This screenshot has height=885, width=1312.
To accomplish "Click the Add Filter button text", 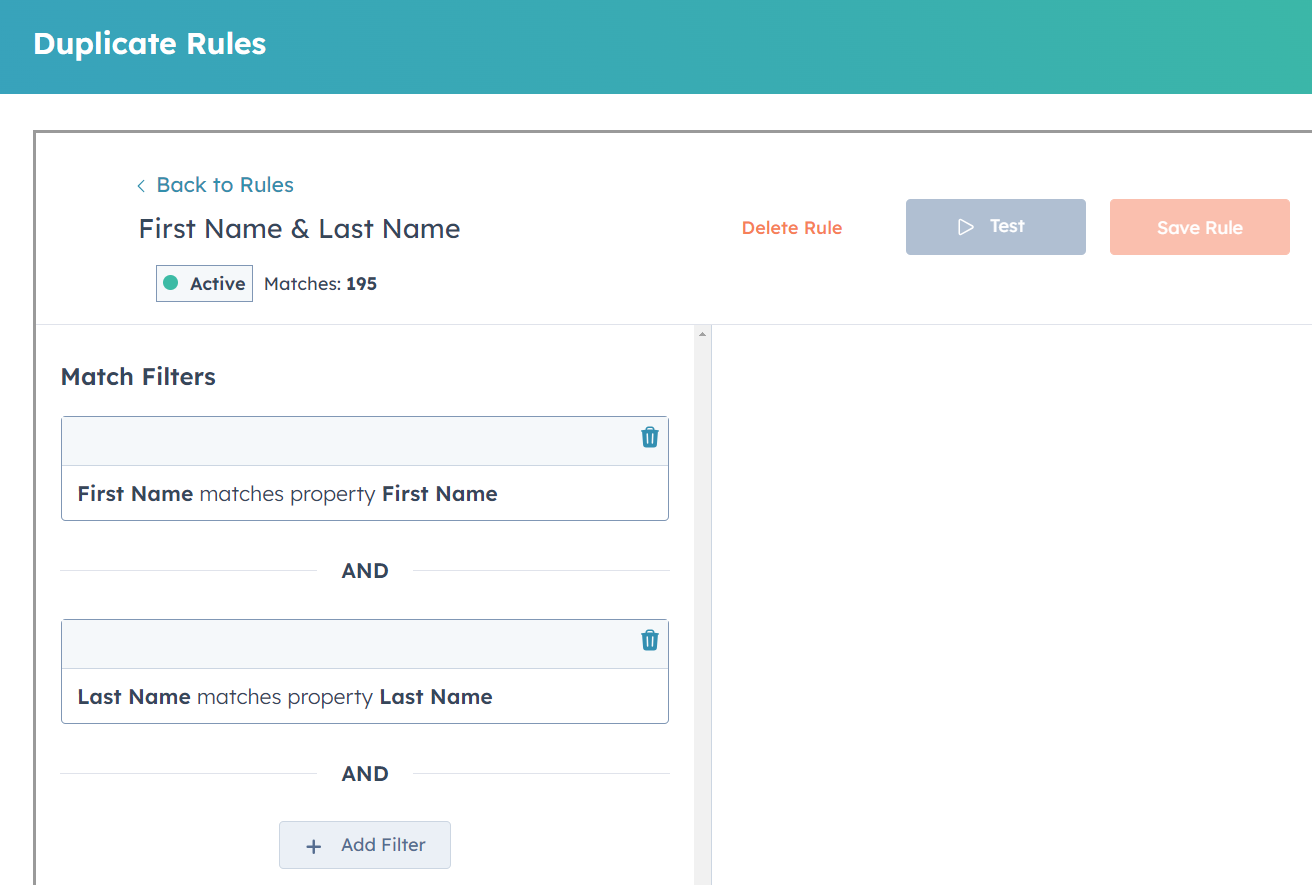I will point(383,845).
